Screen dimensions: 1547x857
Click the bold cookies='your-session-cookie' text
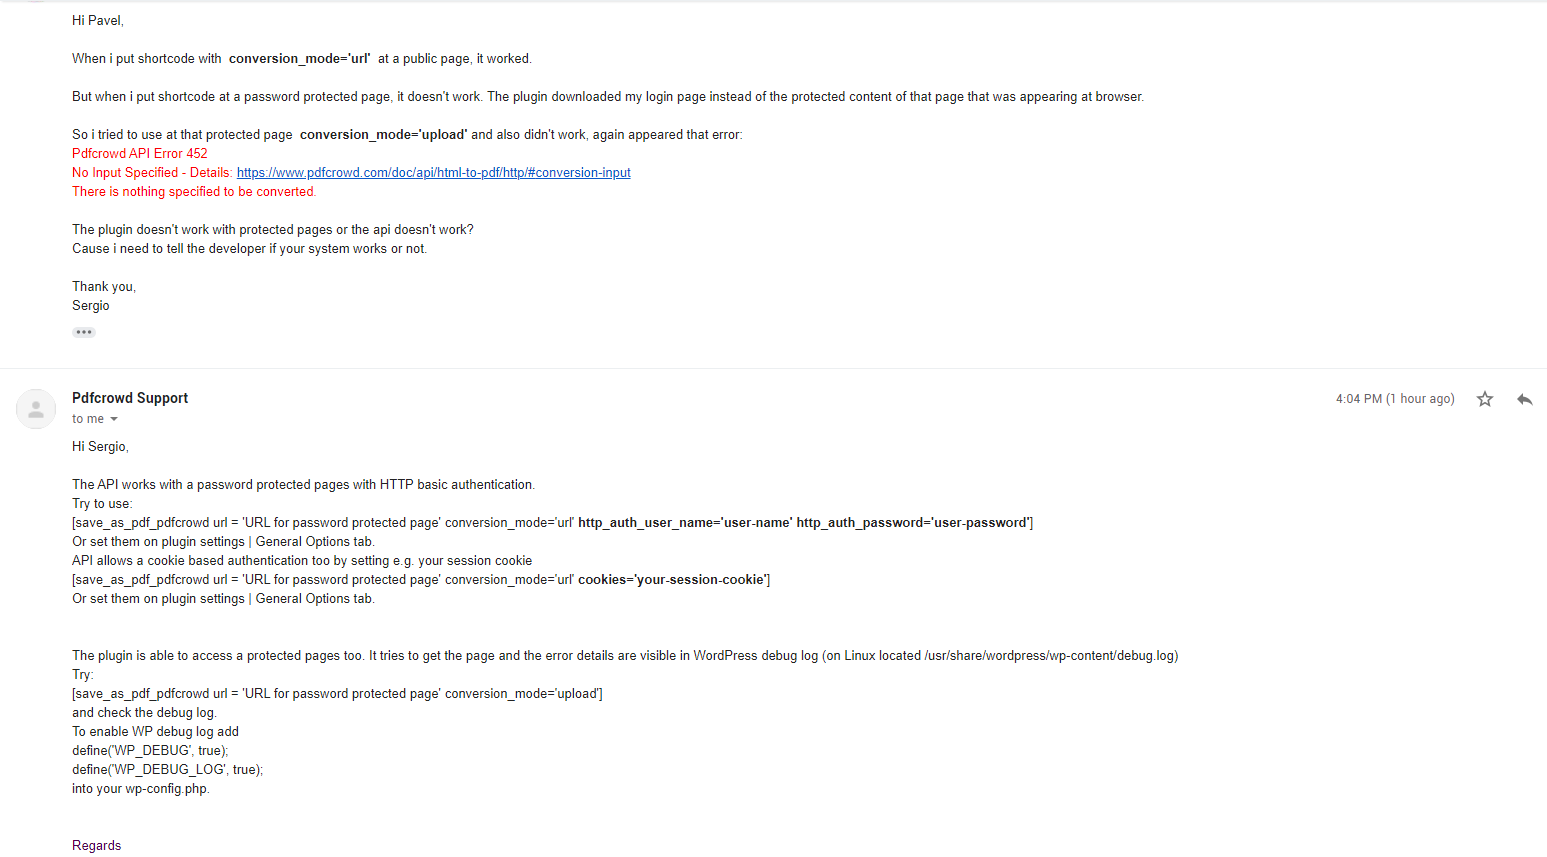coord(673,580)
